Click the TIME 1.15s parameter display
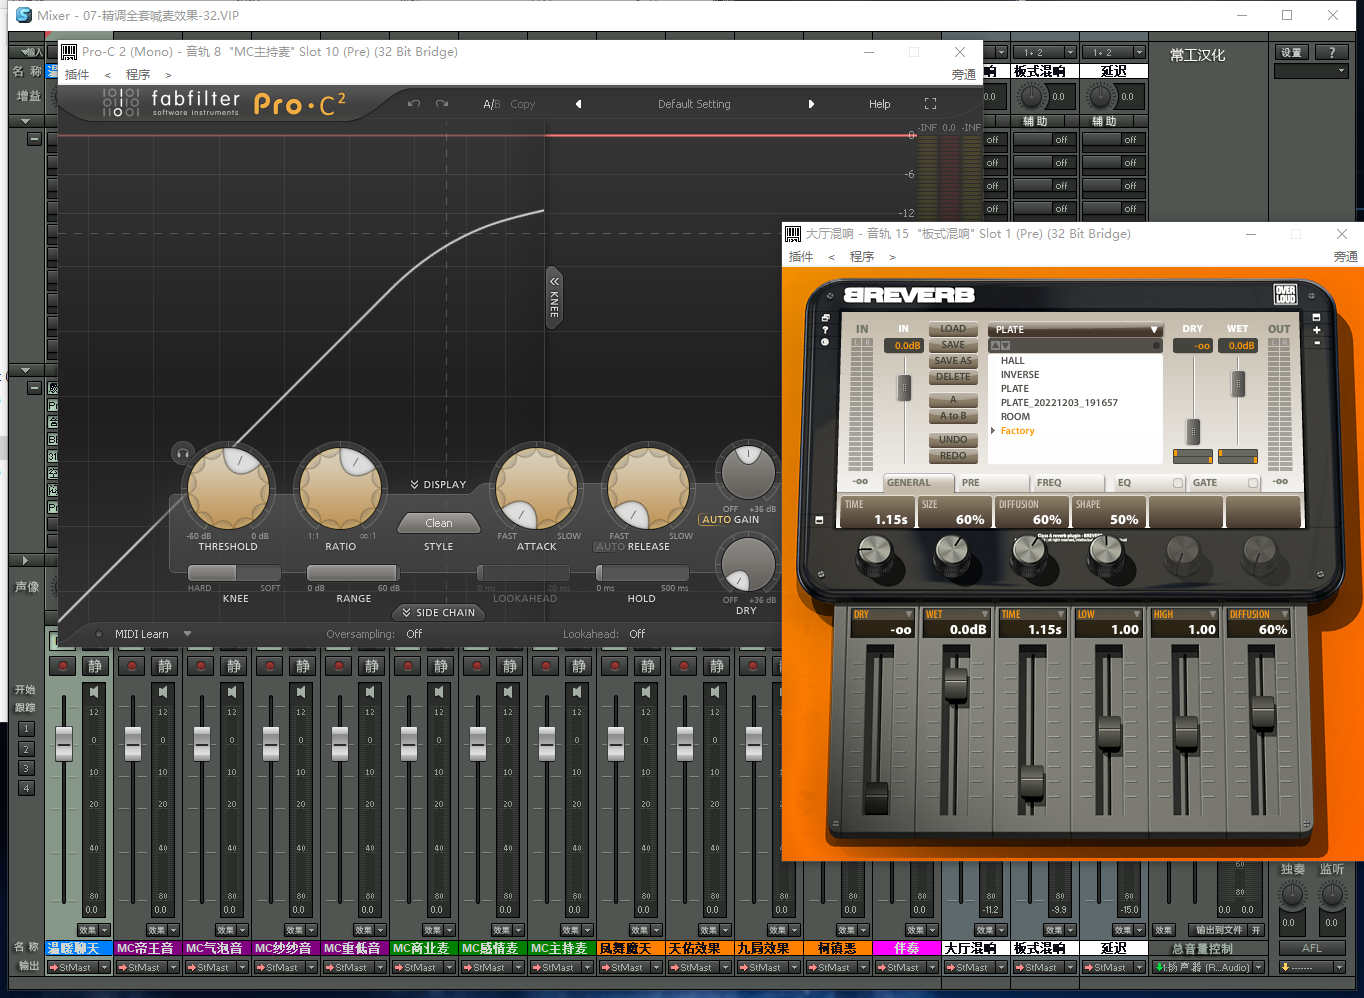 click(877, 512)
